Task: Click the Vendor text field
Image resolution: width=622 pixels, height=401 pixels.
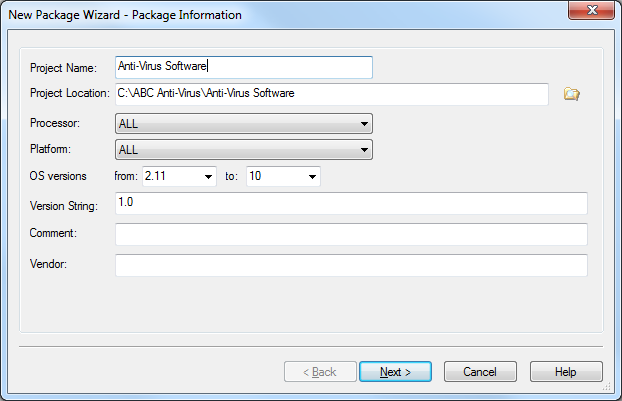Action: coord(351,265)
